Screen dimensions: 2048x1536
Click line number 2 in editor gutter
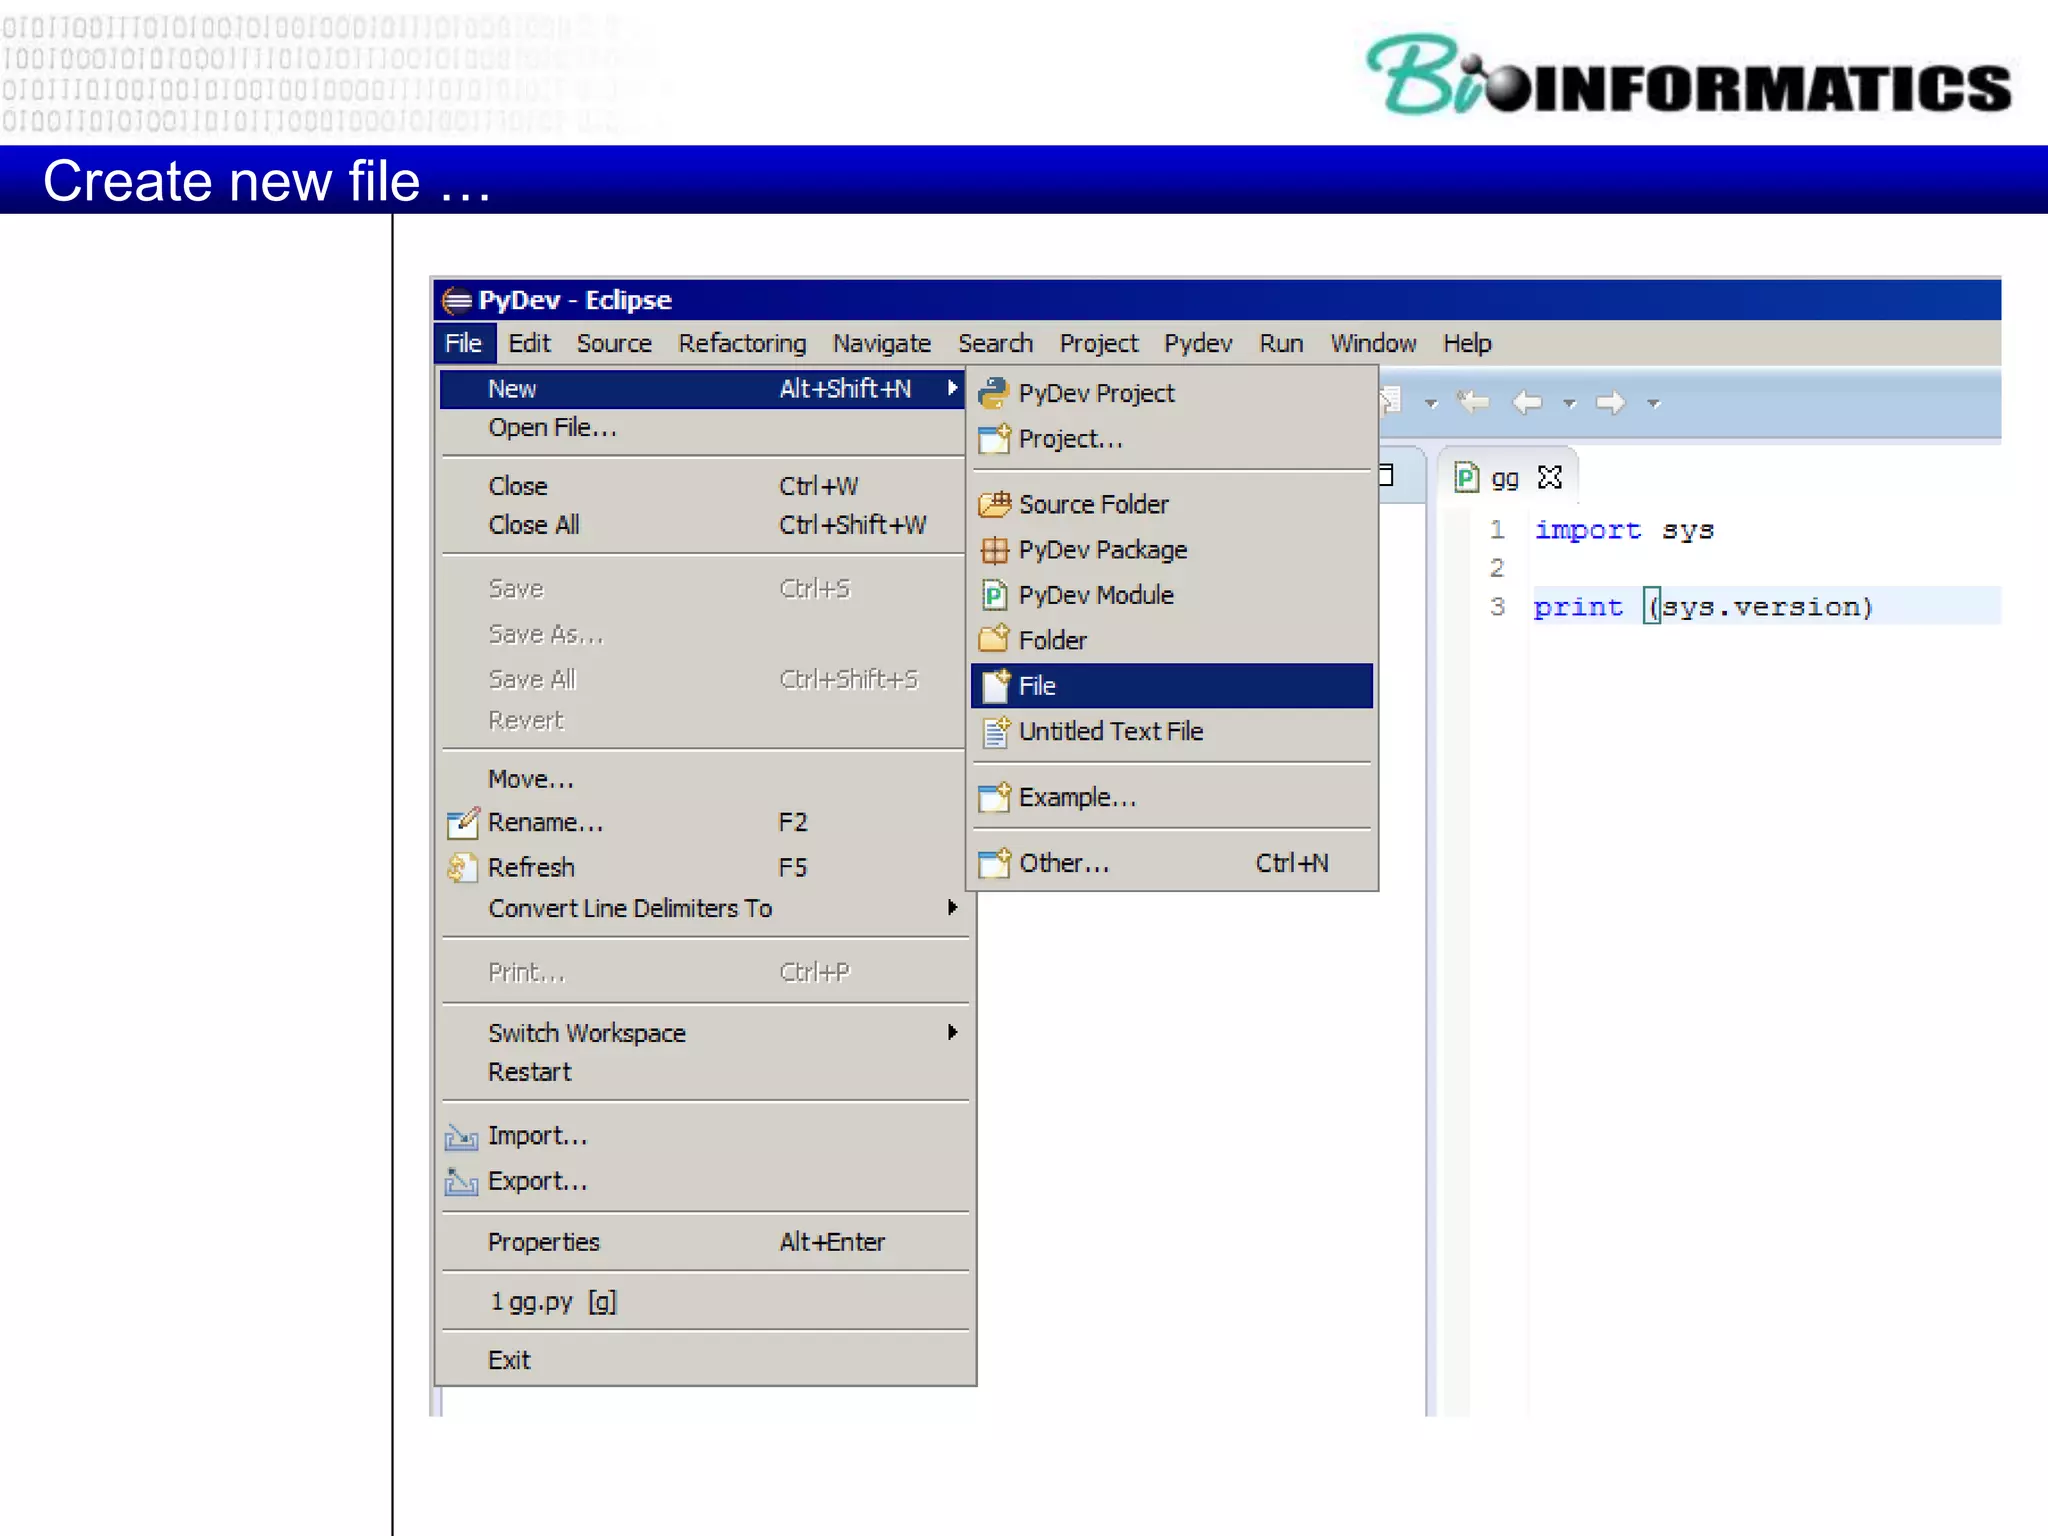coord(1497,568)
